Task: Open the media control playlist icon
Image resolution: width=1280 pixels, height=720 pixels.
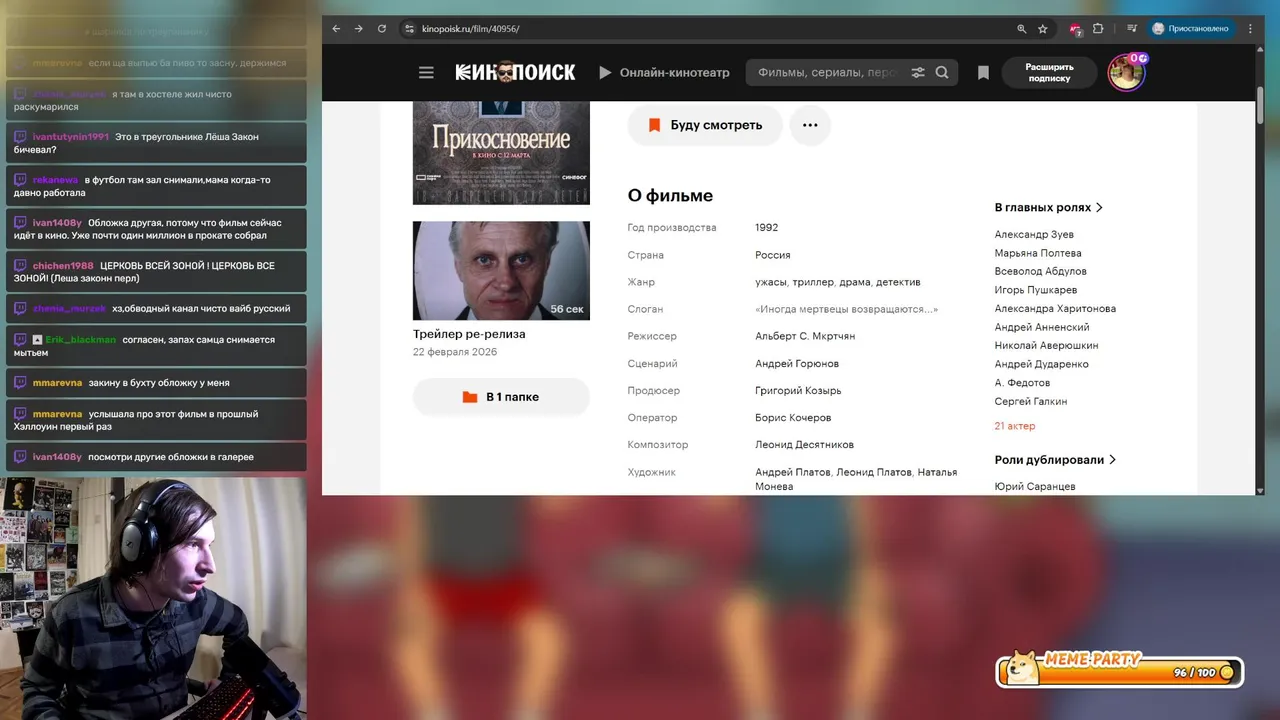Action: click(1132, 29)
